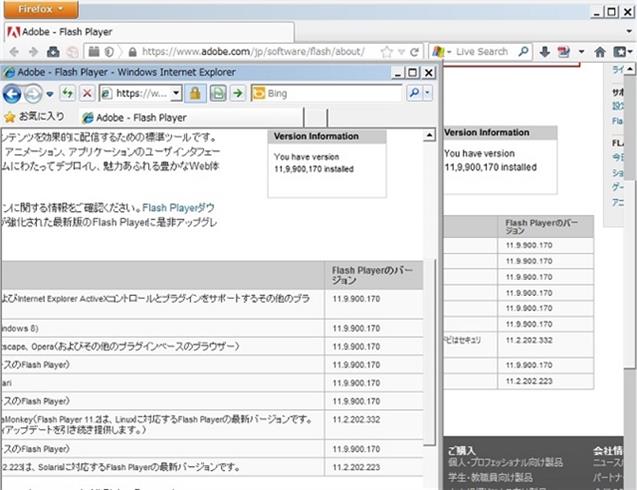The height and width of the screenshot is (490, 637).
Task: Click the tray icon beside Firefox's forward arrow
Action: 53,52
